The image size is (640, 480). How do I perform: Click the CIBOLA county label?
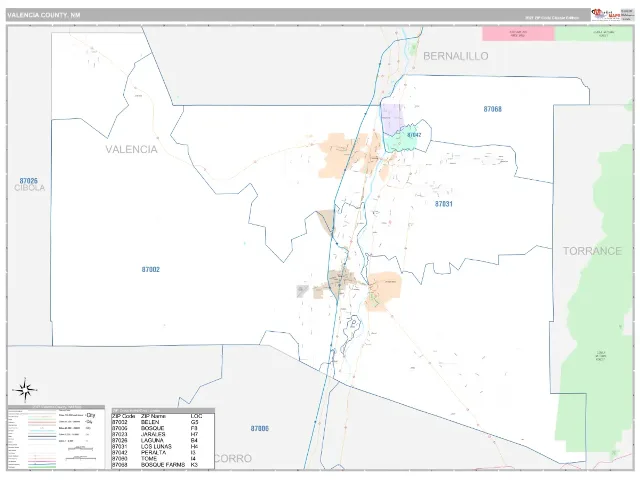click(x=30, y=188)
